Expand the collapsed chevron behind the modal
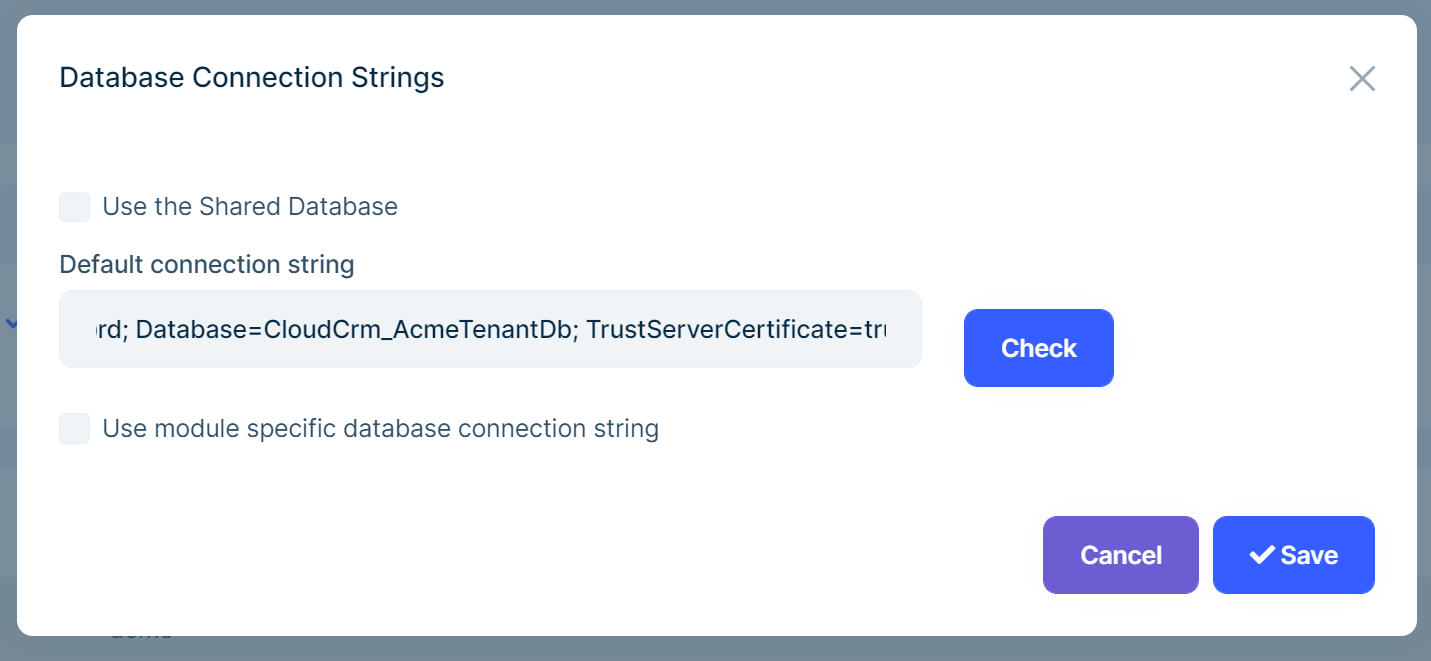The image size is (1431, 661). [12, 323]
